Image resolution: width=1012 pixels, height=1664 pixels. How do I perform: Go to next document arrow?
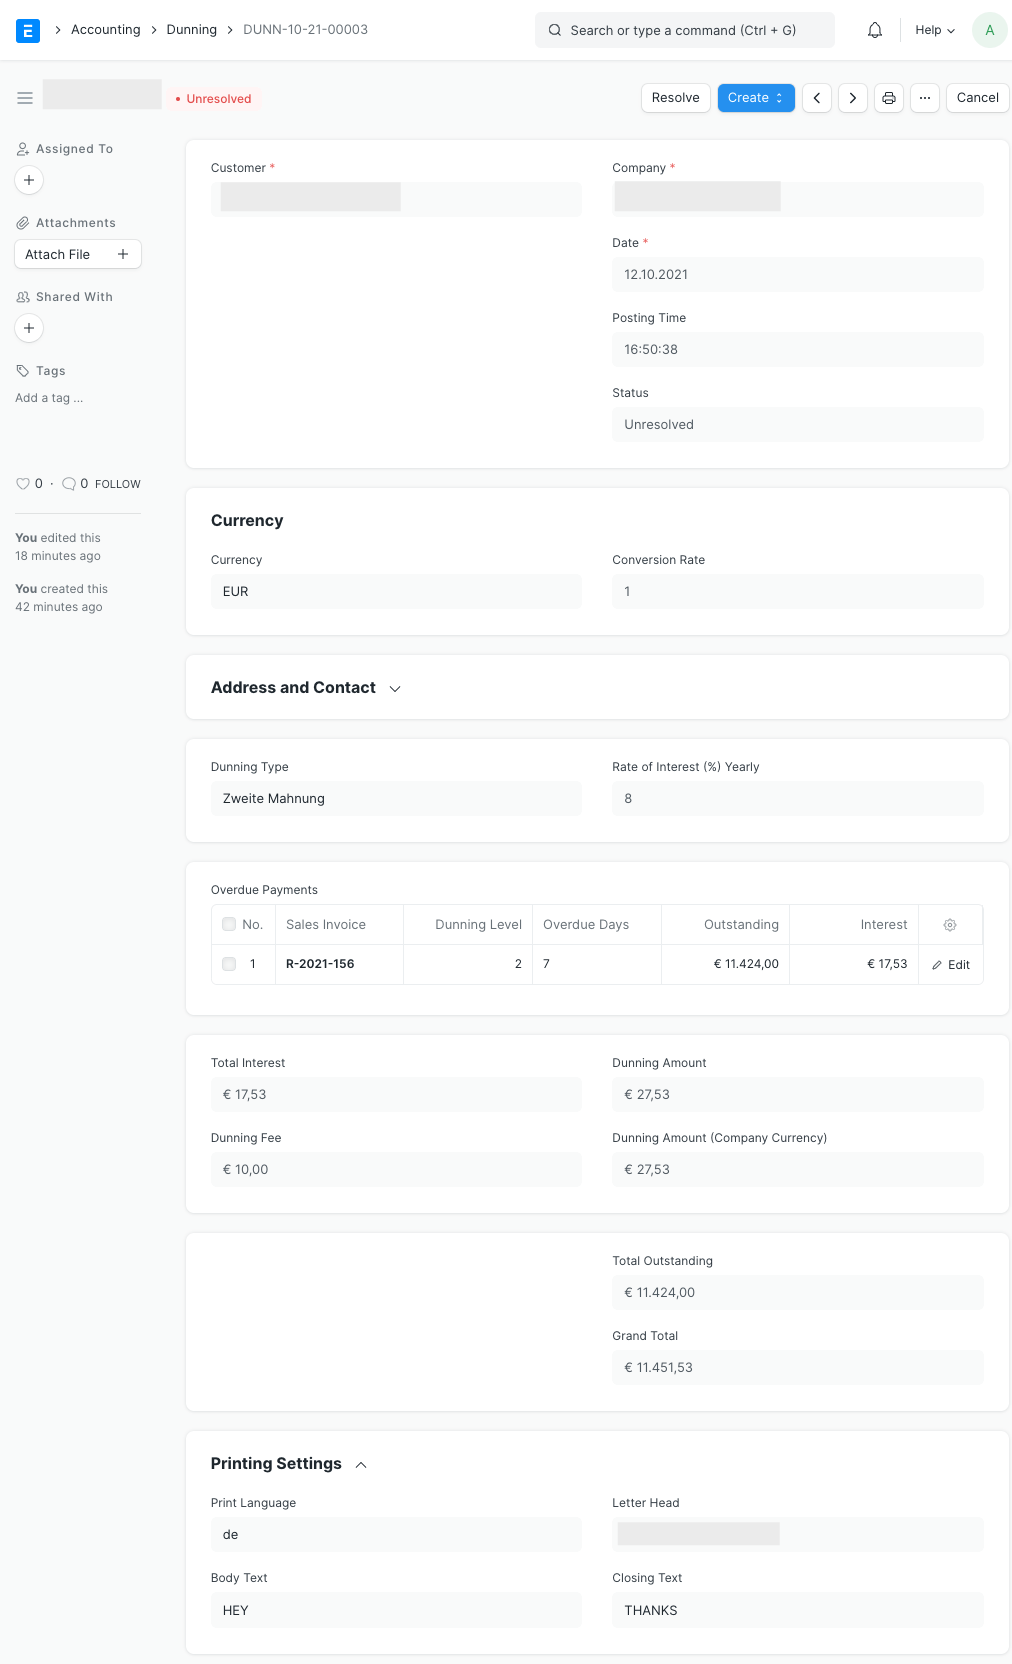pos(852,98)
